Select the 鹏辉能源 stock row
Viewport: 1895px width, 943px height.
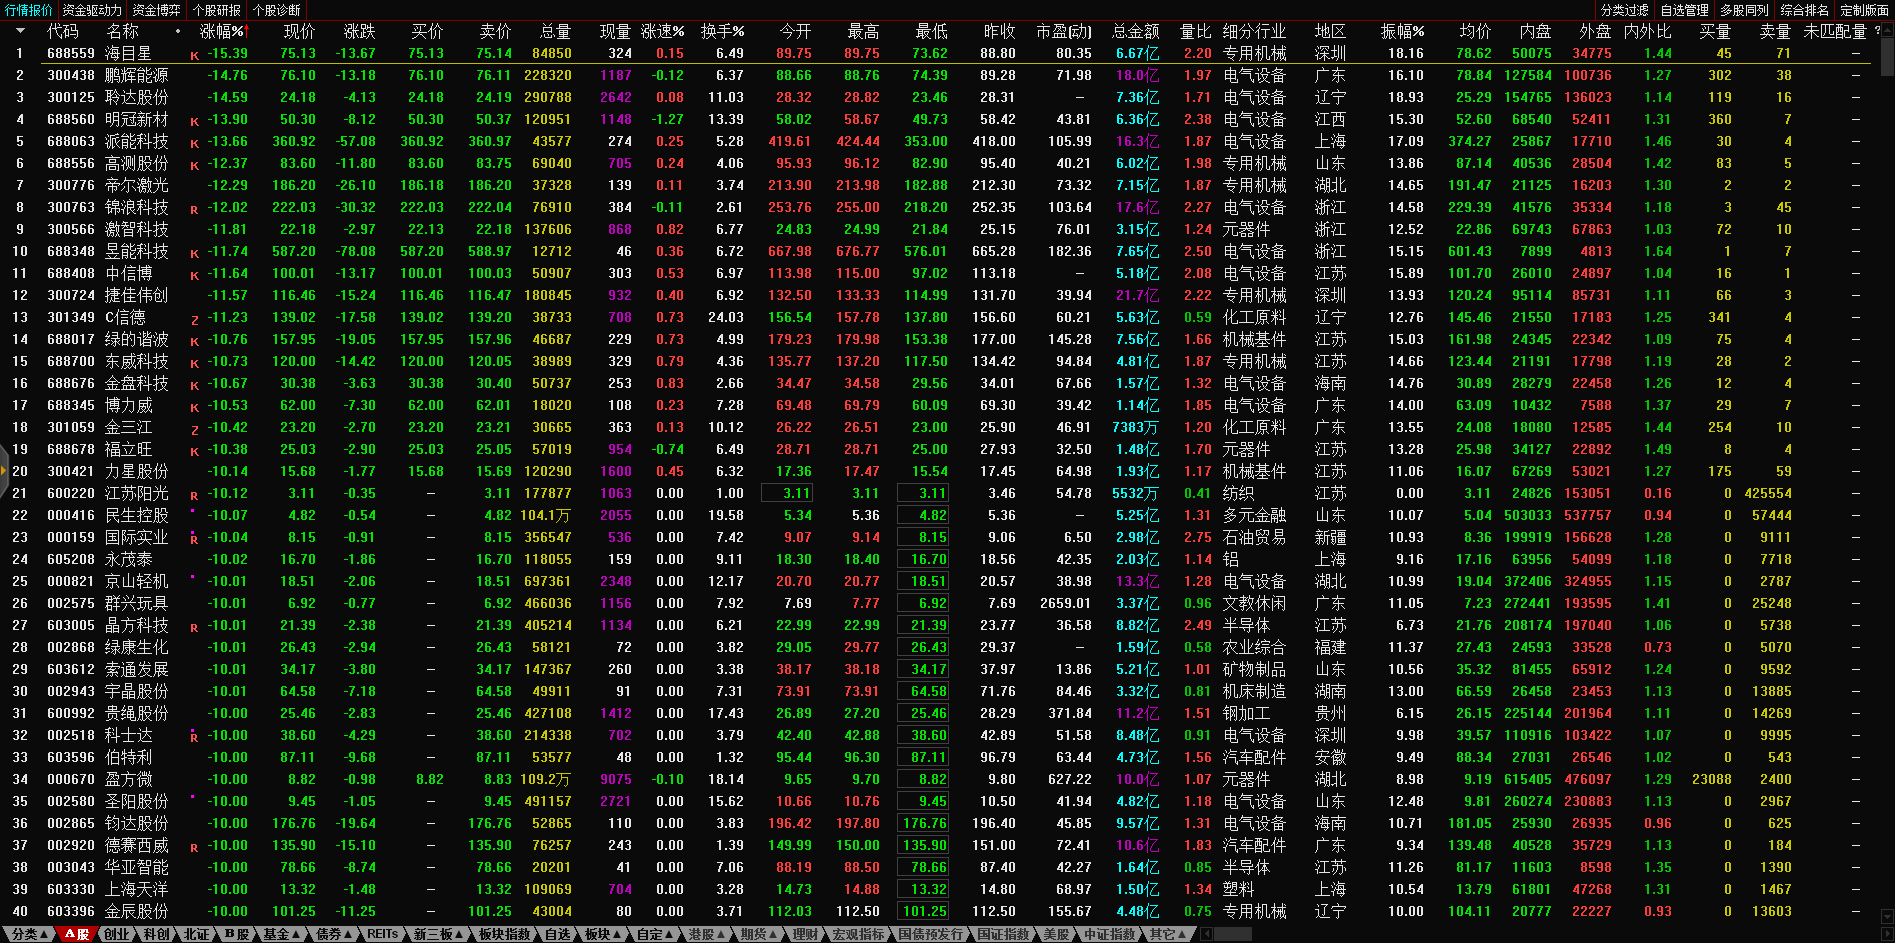pos(137,75)
